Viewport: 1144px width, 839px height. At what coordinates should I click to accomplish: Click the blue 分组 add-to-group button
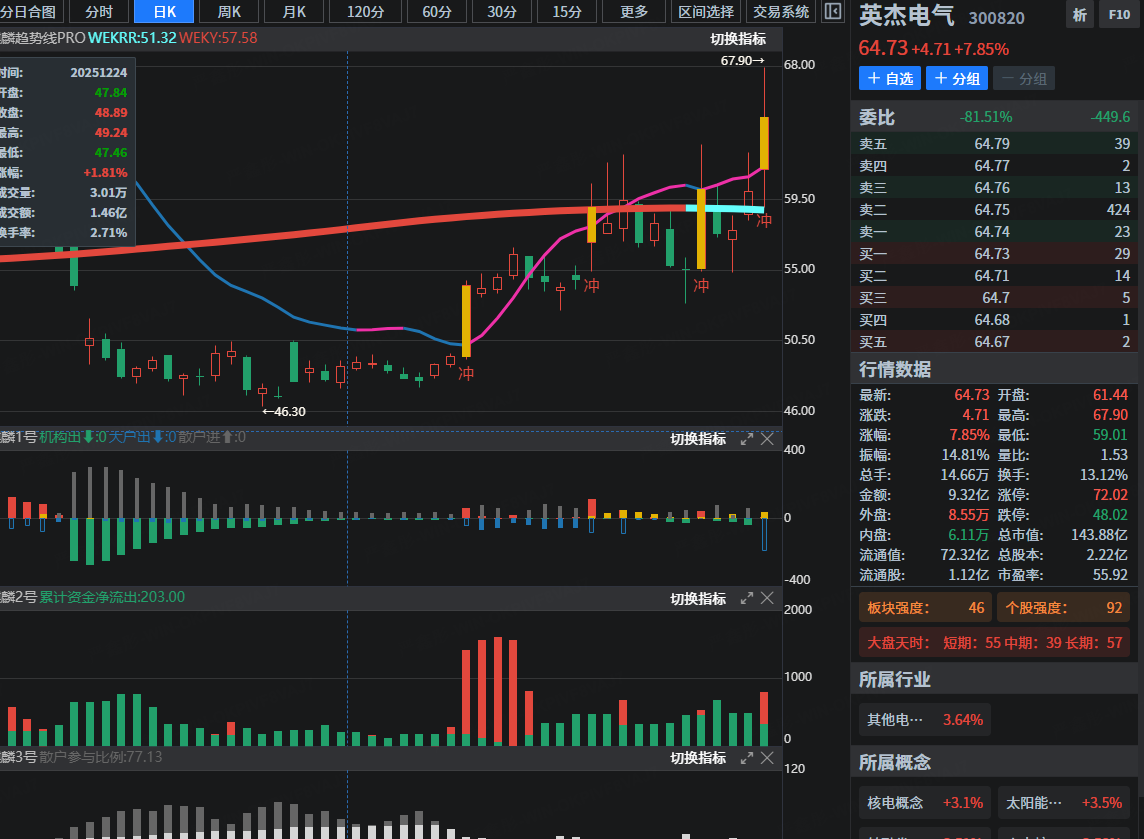coord(957,78)
